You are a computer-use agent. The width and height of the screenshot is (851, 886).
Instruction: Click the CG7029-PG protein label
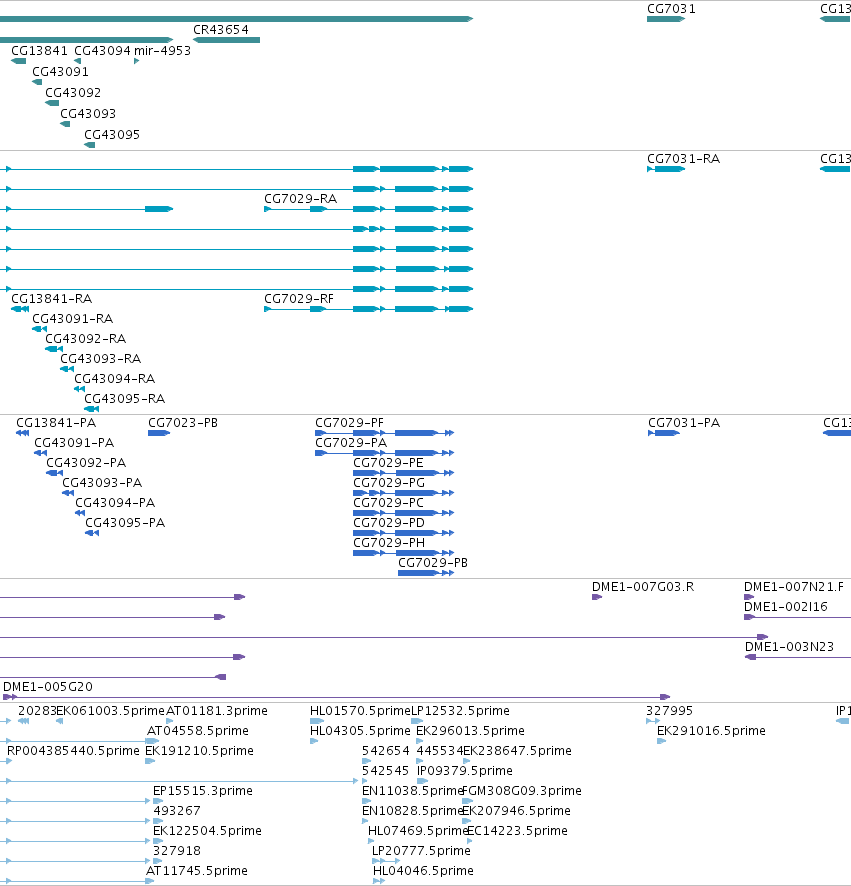[389, 483]
